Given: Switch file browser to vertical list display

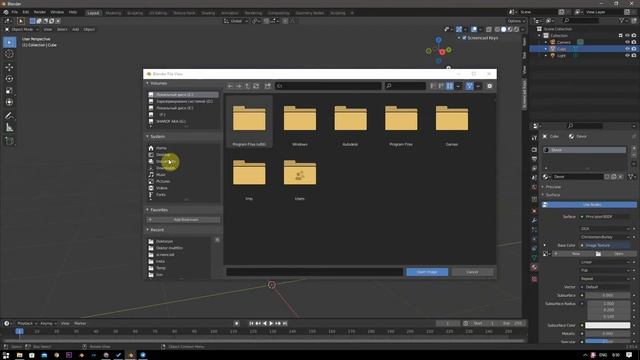Looking at the screenshot, I should point(433,86).
